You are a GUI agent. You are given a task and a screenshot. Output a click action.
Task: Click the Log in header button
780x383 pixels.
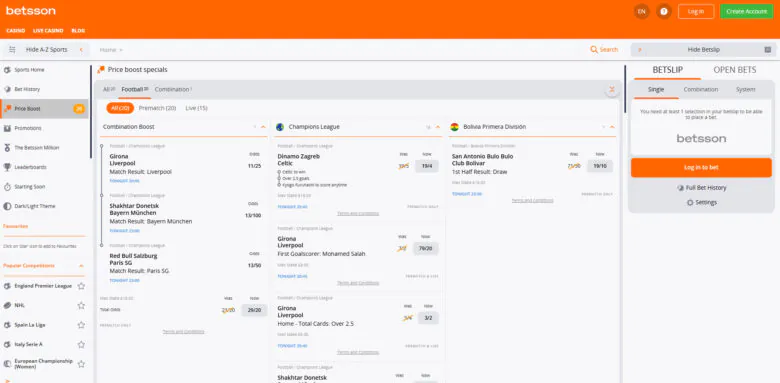696,11
